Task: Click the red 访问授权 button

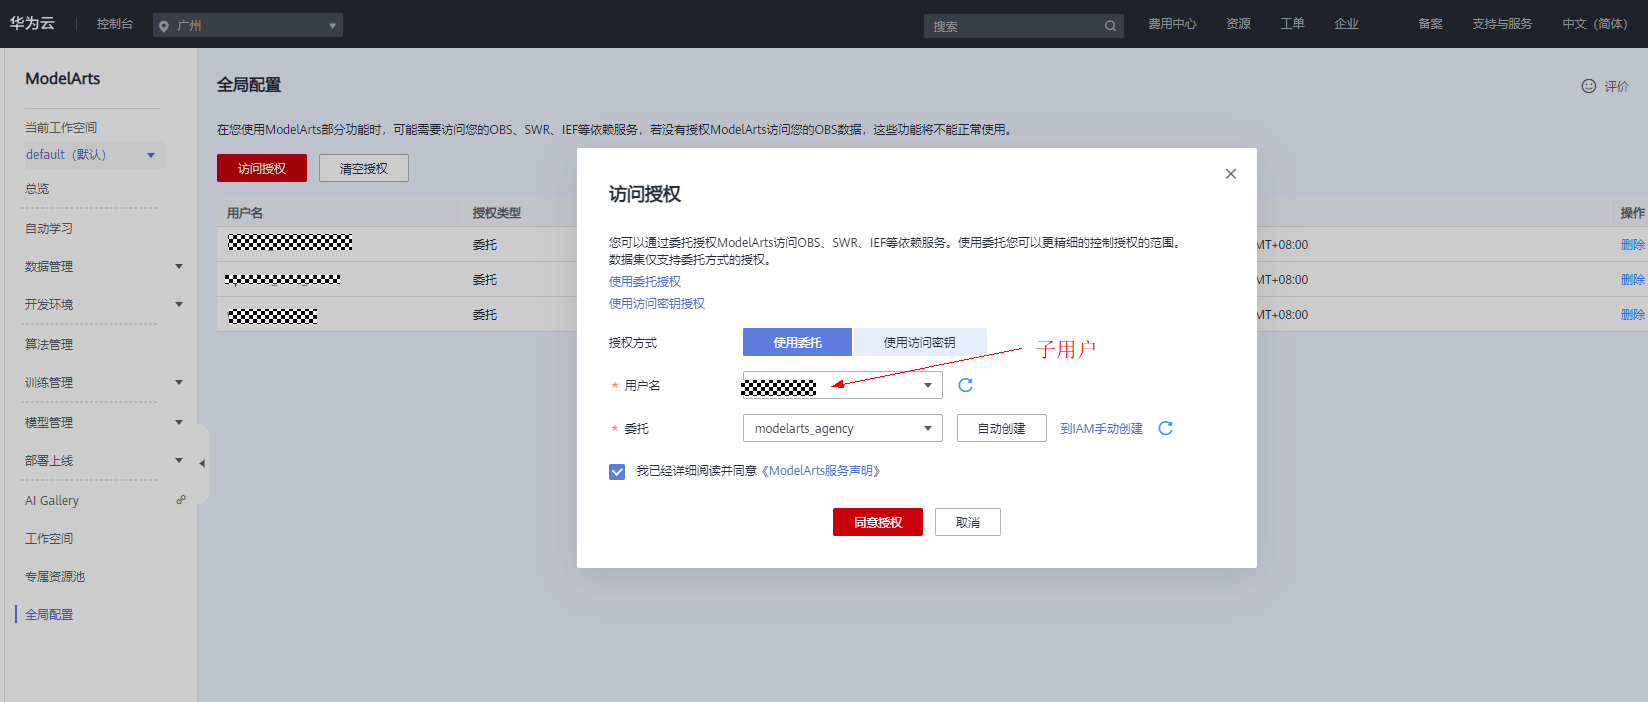Action: 262,168
